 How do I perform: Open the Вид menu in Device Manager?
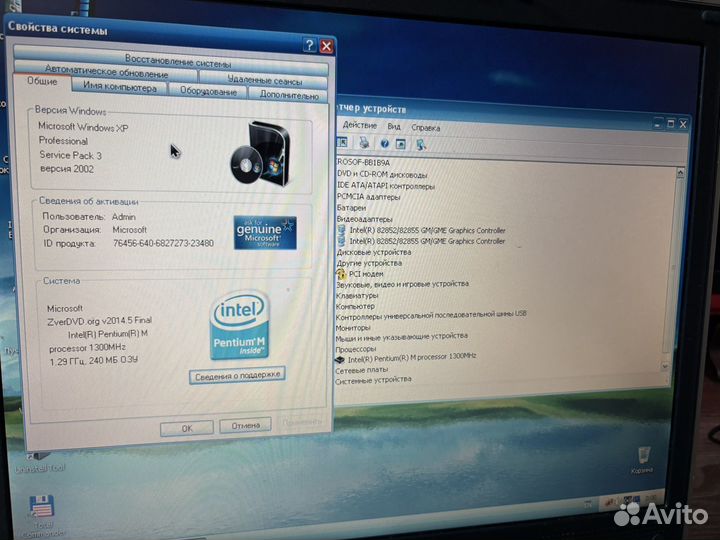coord(394,126)
